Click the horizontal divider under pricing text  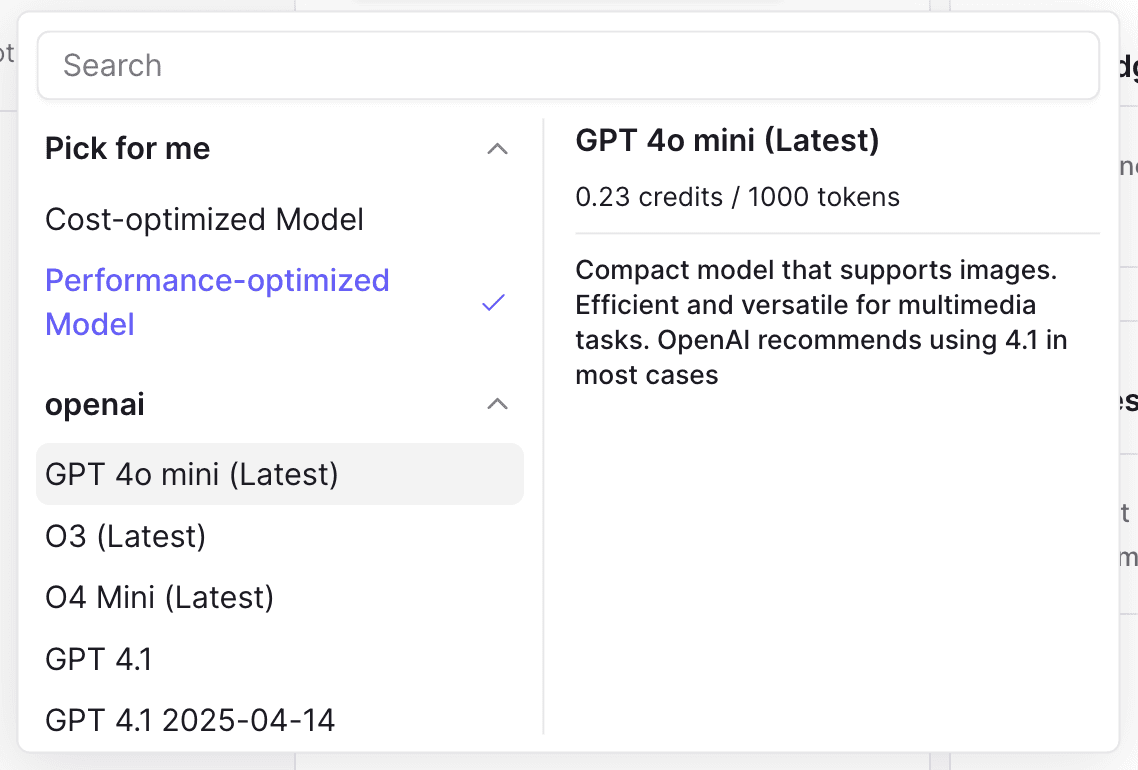click(x=838, y=234)
